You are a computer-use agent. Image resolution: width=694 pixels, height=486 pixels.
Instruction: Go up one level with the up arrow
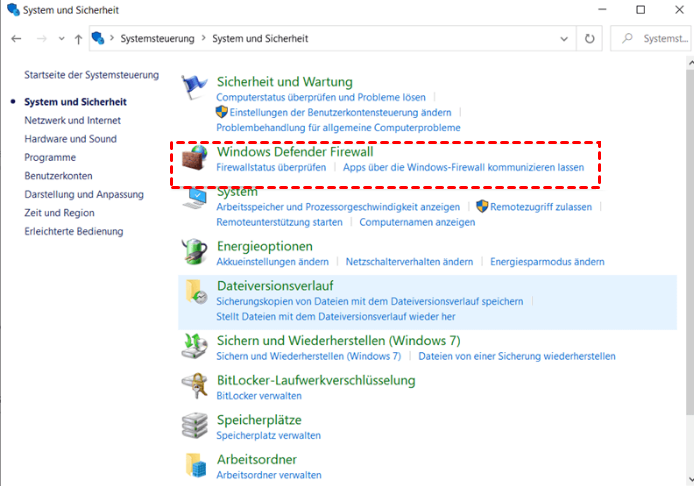pyautogui.click(x=78, y=39)
